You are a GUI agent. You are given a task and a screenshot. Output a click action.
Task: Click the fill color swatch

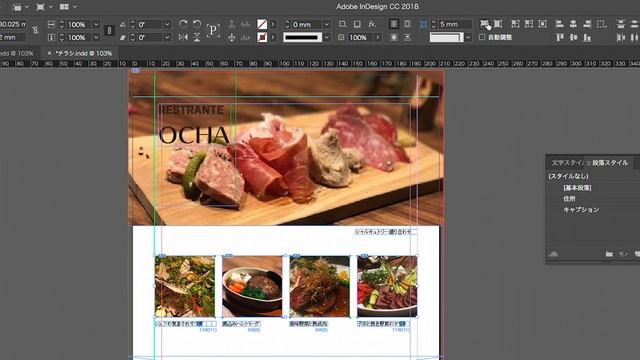point(262,24)
